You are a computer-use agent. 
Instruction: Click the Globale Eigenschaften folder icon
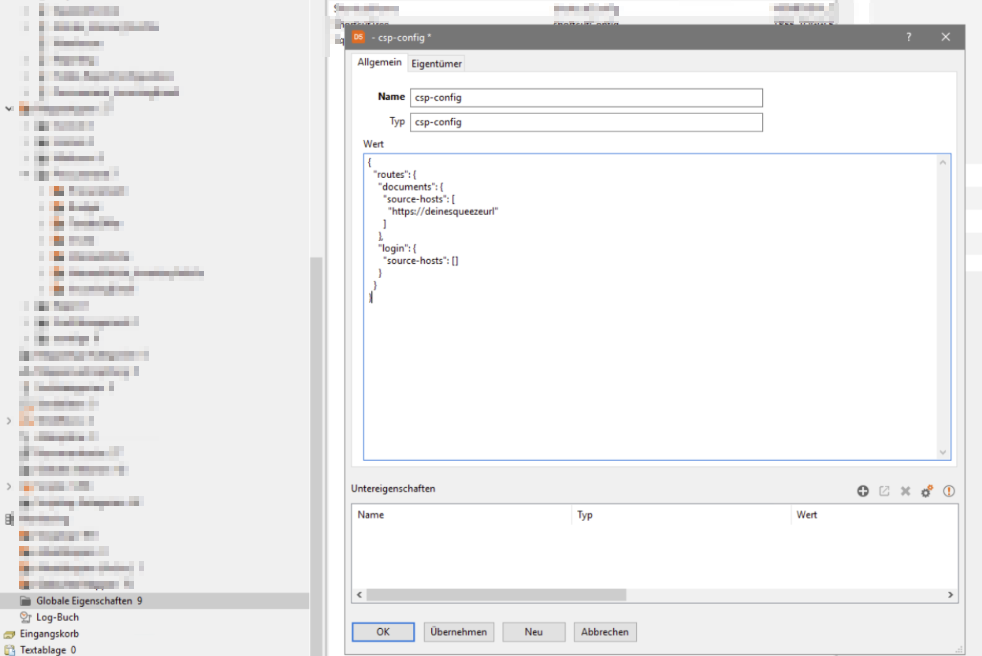pos(26,601)
